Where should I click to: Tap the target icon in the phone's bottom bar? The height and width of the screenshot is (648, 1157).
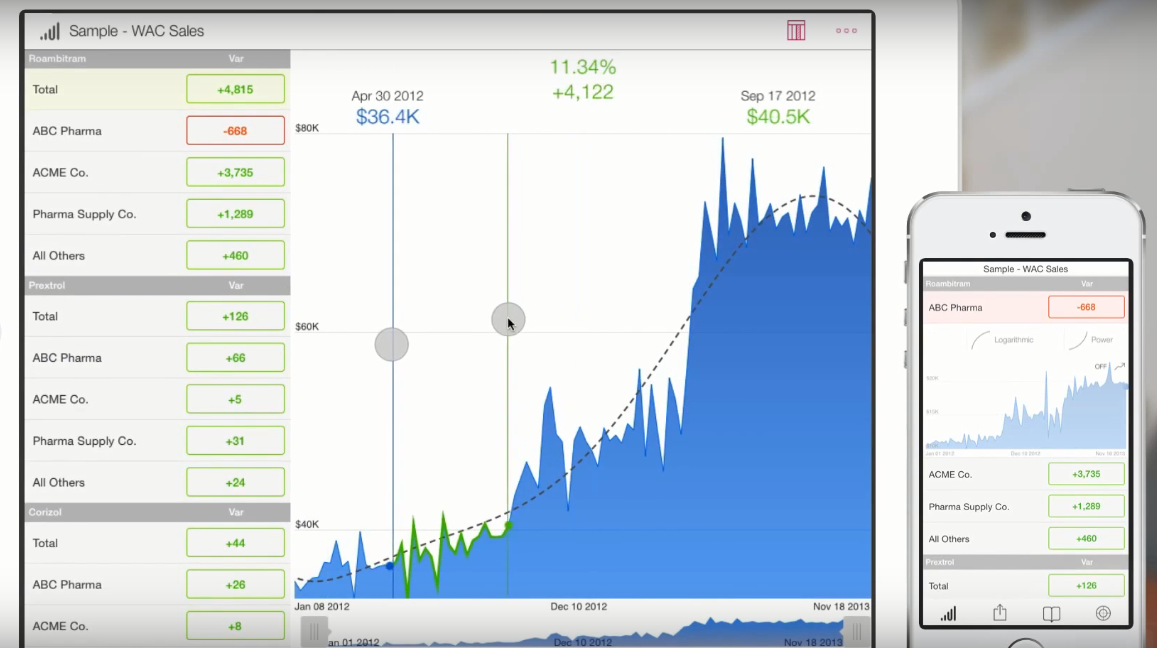click(x=1103, y=613)
